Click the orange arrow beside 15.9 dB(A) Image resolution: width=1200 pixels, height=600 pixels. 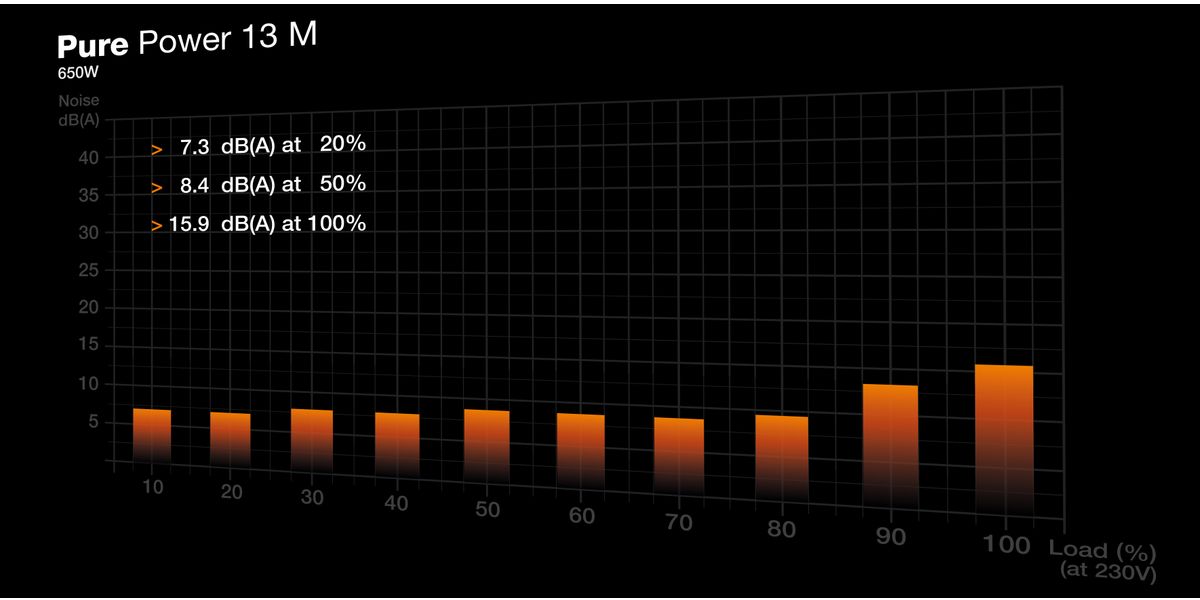156,225
